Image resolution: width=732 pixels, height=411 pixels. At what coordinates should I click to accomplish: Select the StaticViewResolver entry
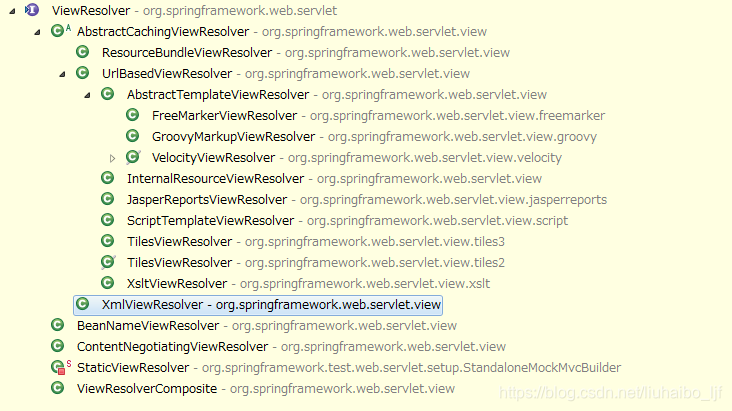click(349, 368)
